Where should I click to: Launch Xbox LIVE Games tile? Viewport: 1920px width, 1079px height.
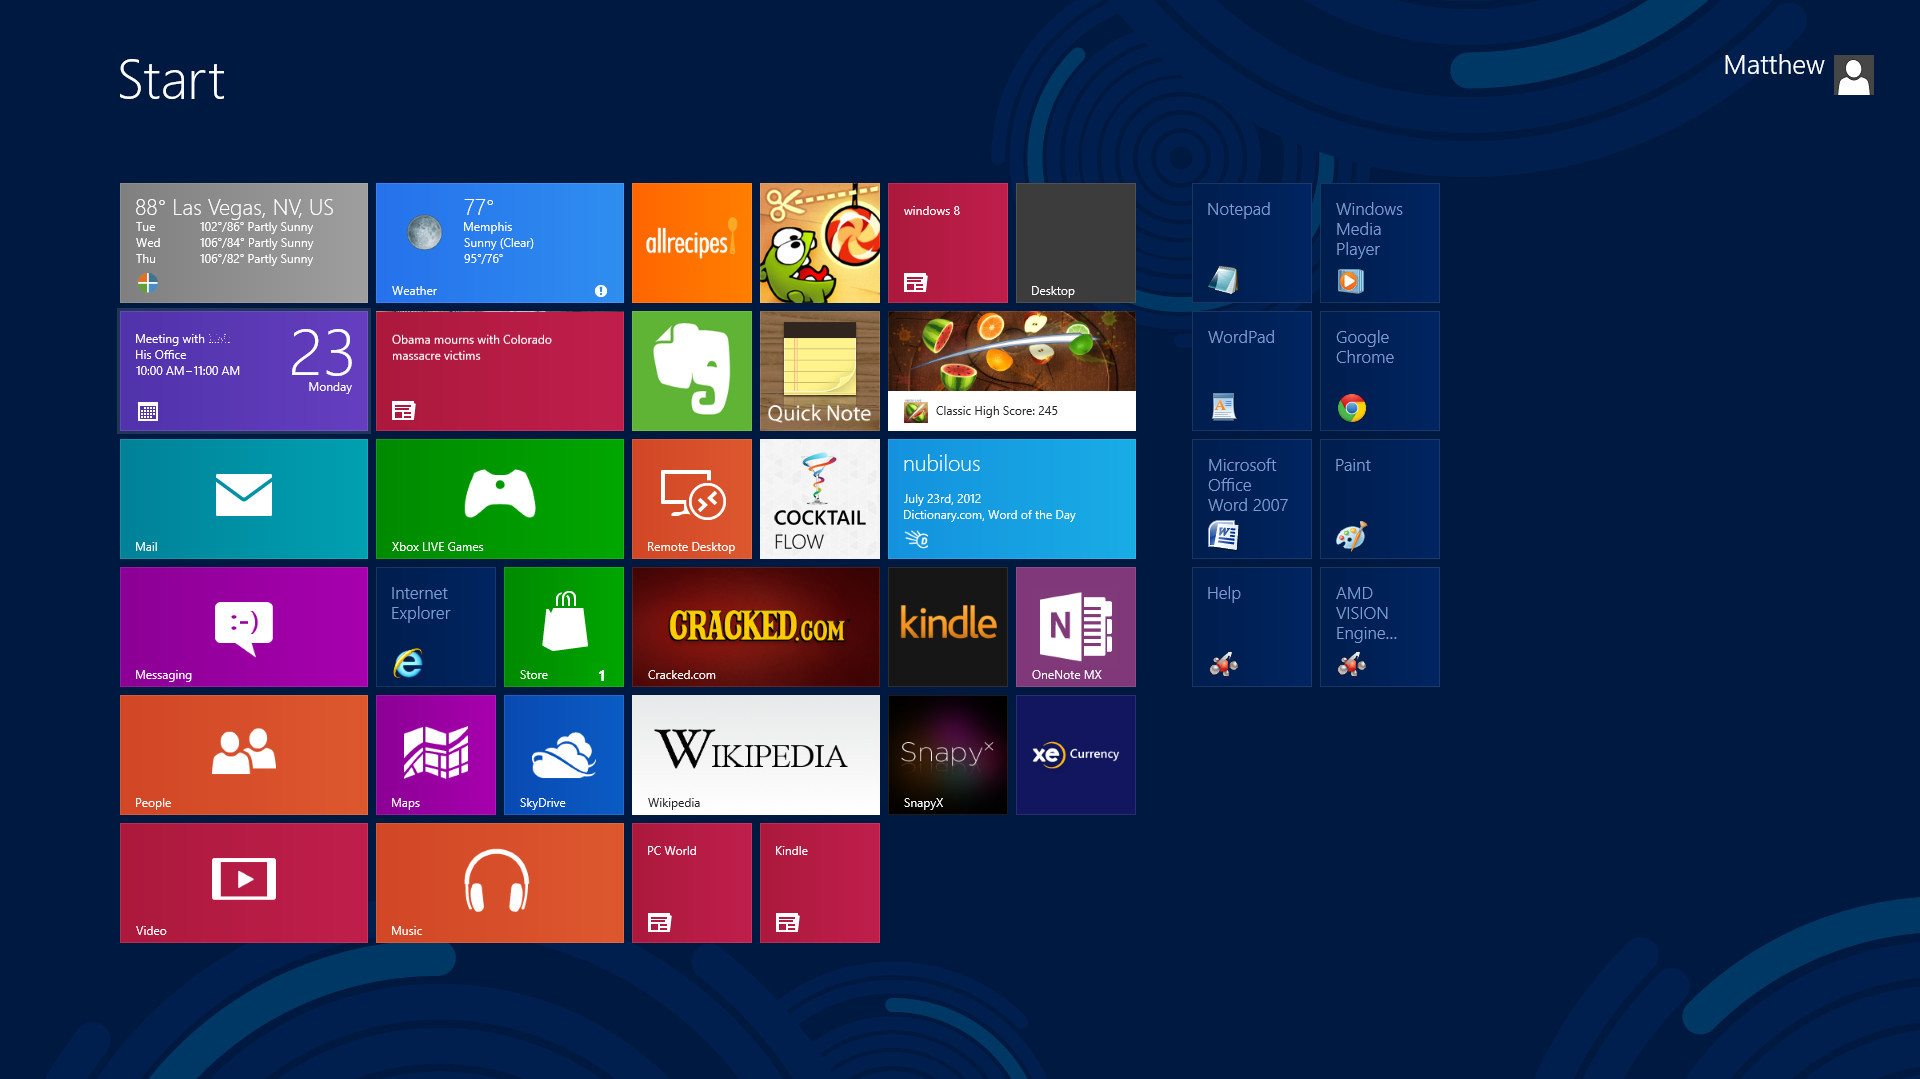(499, 498)
